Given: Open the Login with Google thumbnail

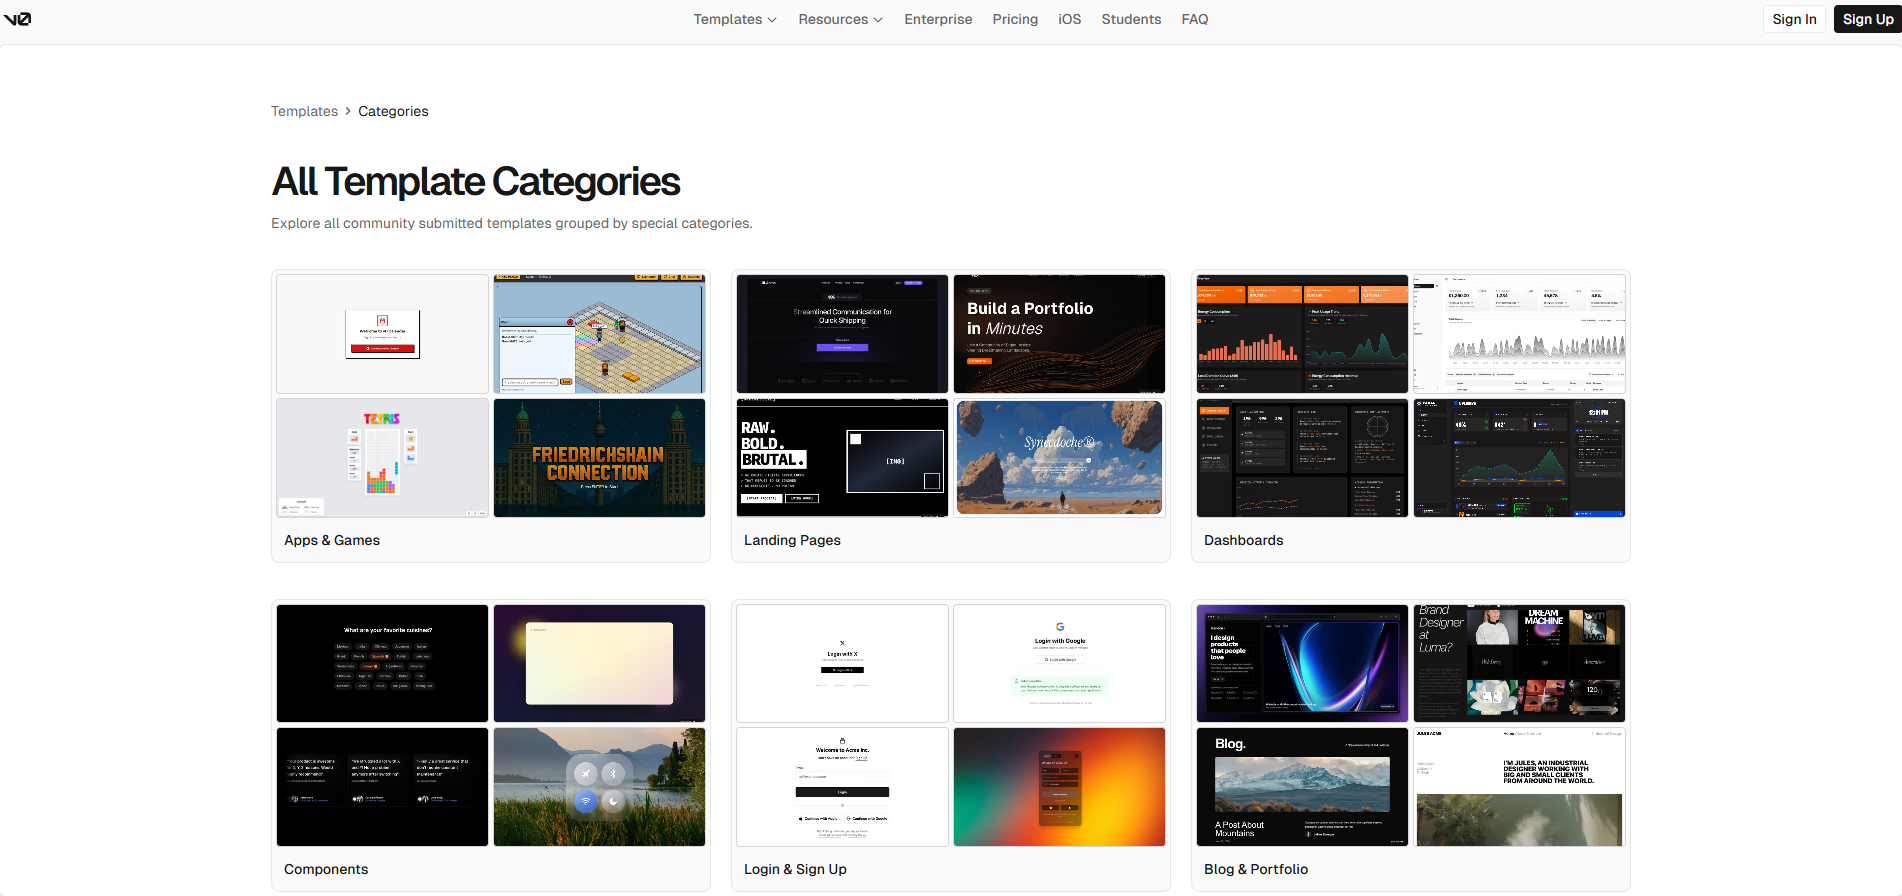Looking at the screenshot, I should pyautogui.click(x=1060, y=663).
